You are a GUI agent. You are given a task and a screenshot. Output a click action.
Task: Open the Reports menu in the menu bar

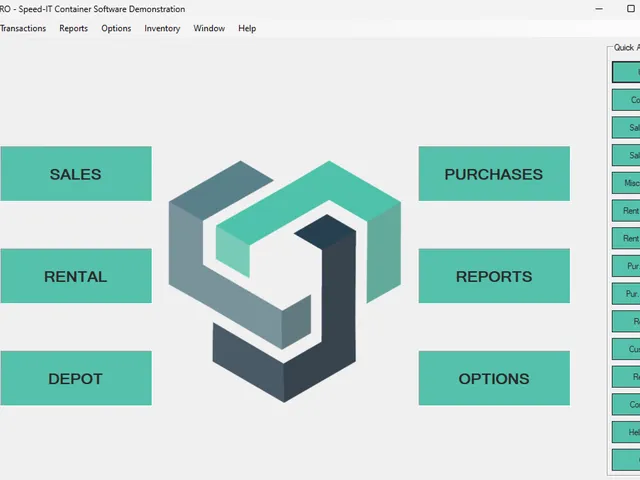(73, 29)
